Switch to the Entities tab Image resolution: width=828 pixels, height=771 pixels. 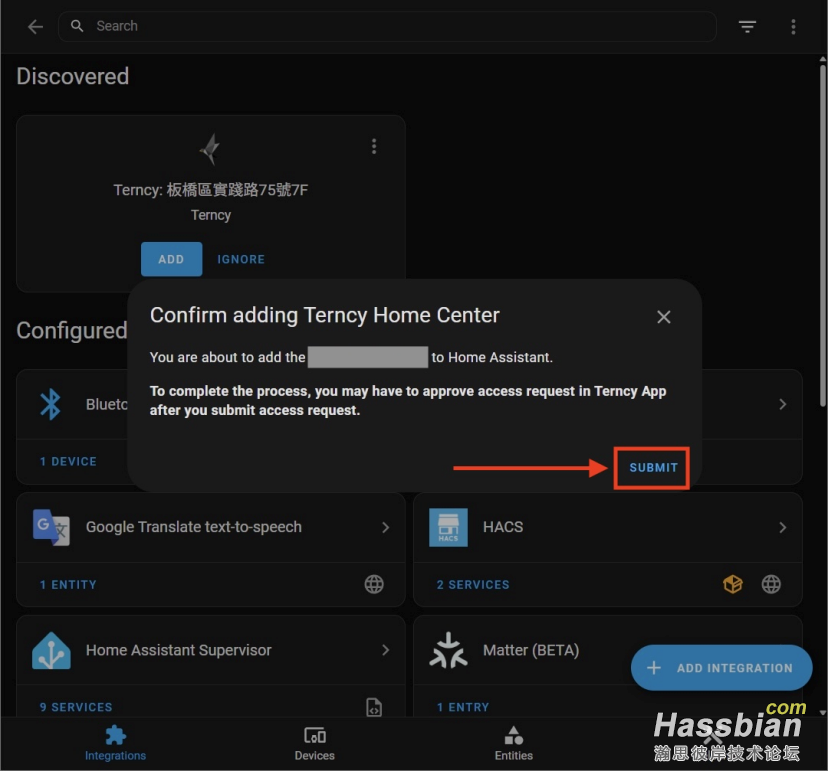coord(514,744)
